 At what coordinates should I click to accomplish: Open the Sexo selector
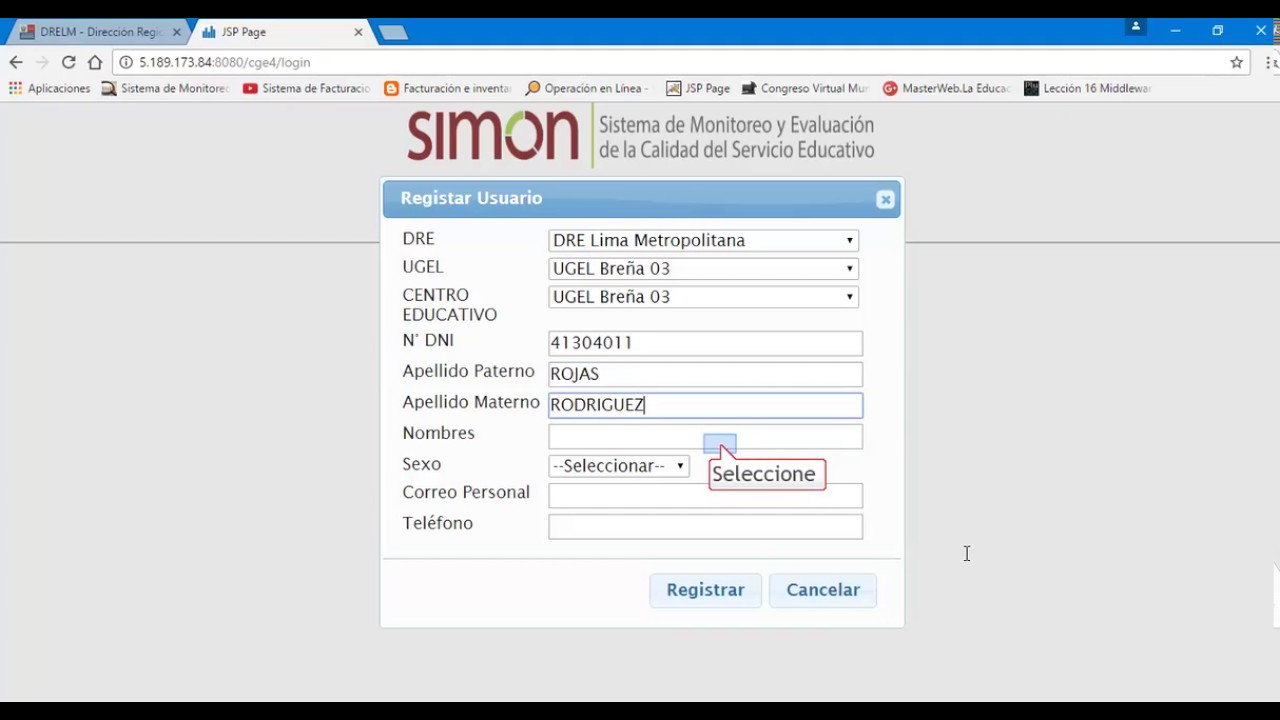pyautogui.click(x=619, y=465)
